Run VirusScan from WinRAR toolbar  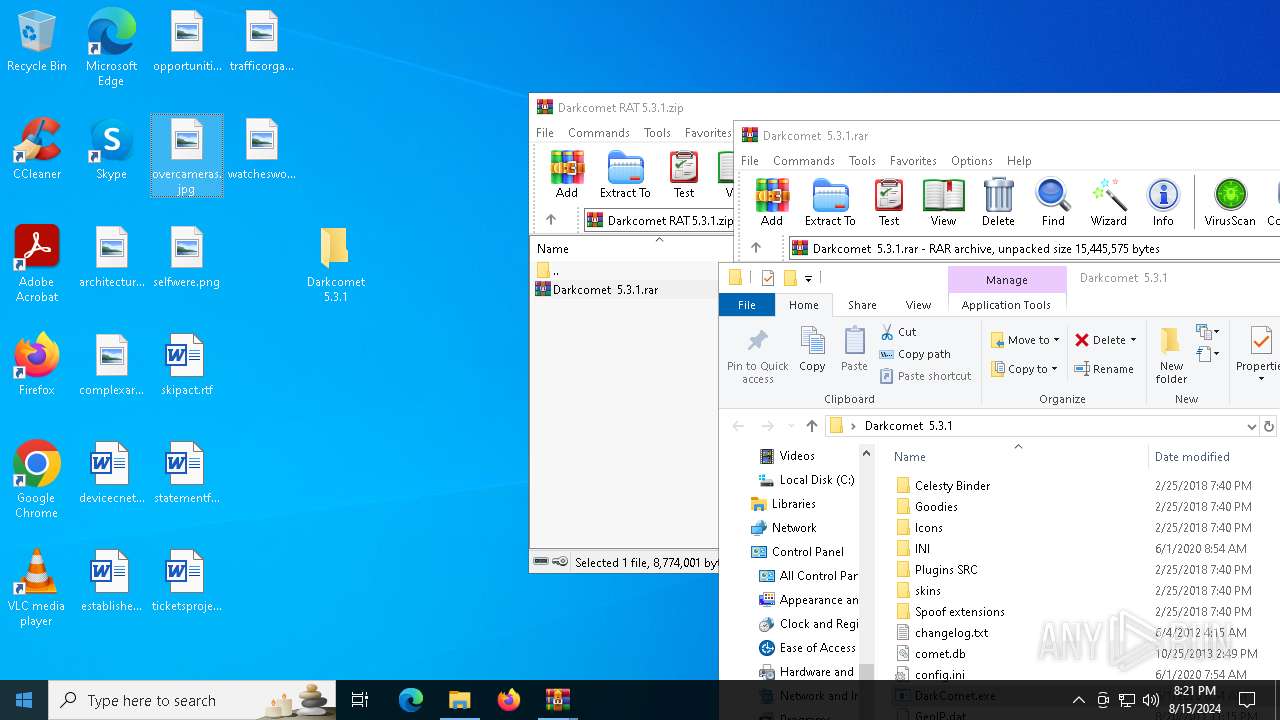(x=1230, y=203)
